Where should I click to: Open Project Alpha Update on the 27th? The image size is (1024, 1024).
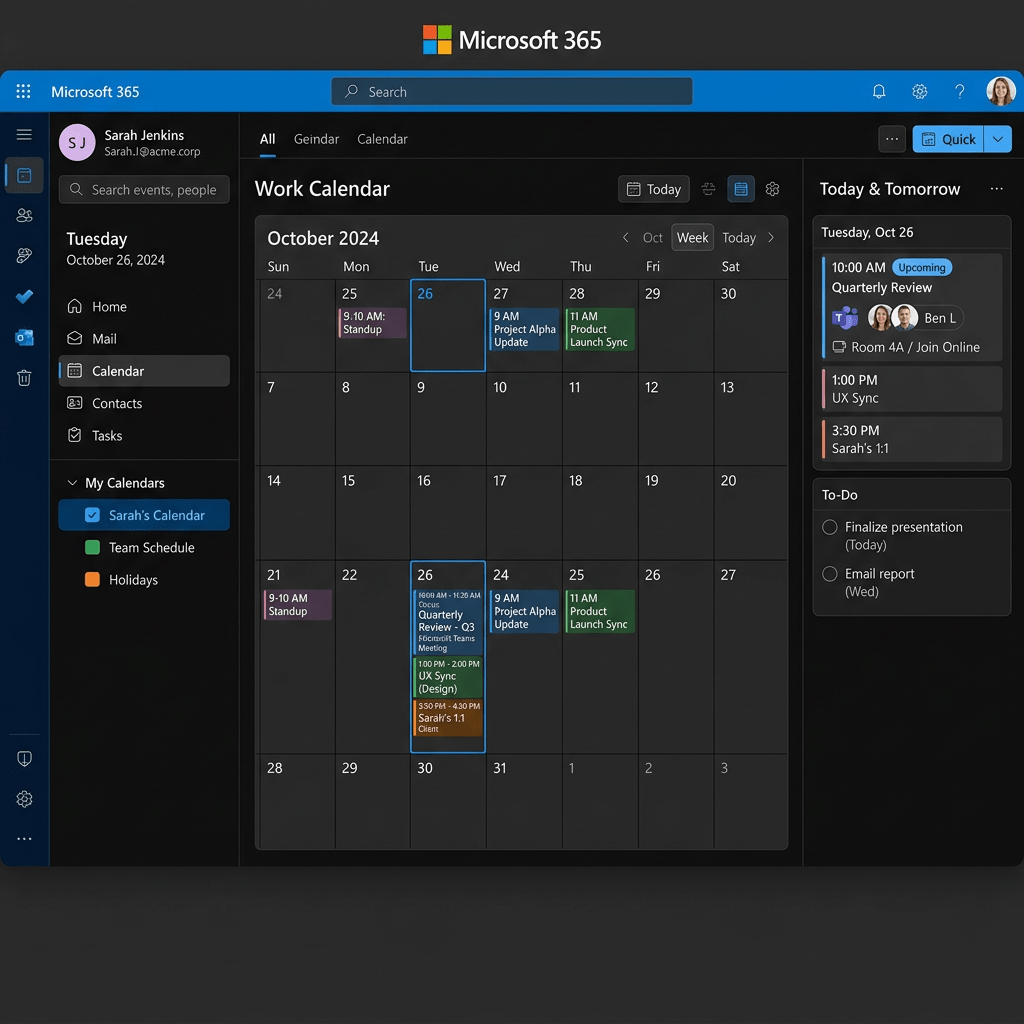click(524, 329)
